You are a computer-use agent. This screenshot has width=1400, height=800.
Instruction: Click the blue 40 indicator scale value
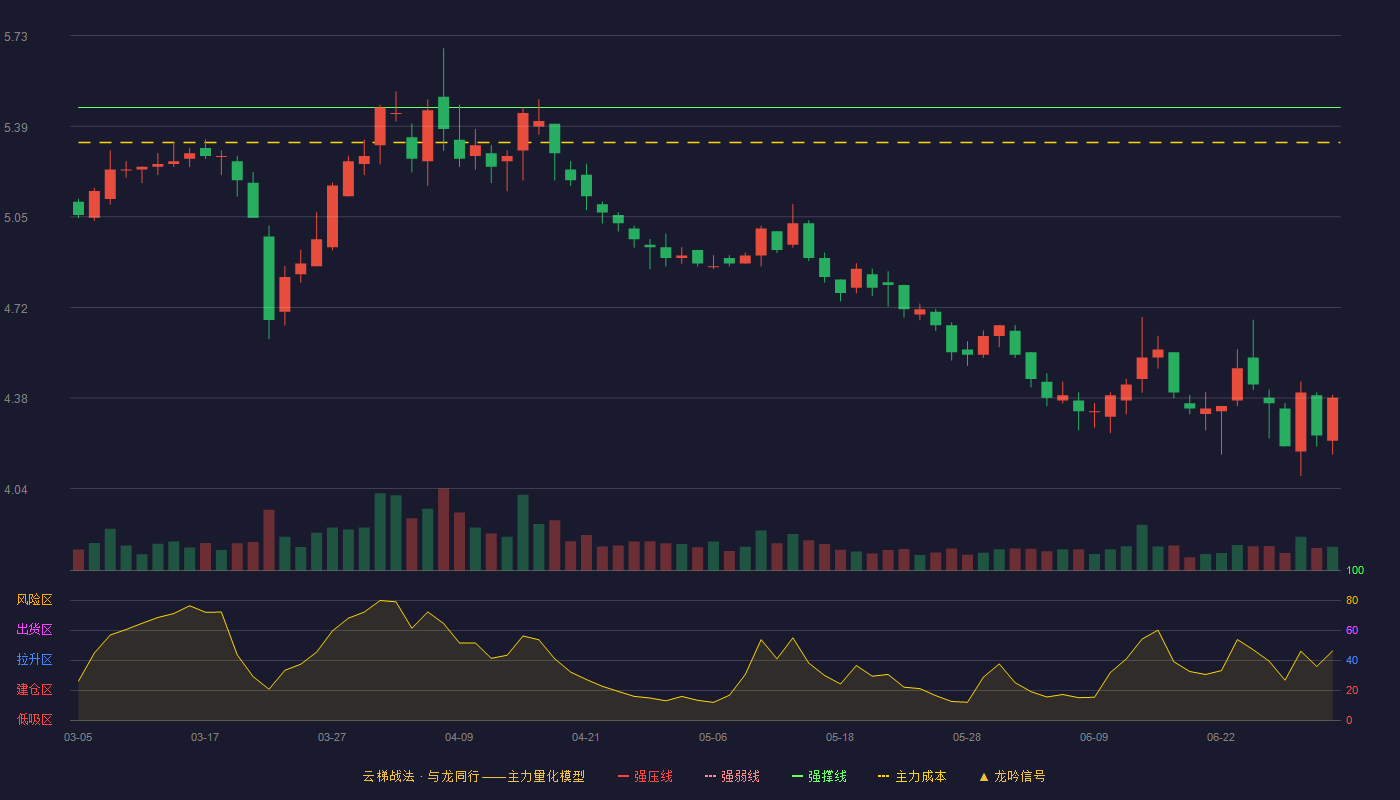pos(1352,660)
